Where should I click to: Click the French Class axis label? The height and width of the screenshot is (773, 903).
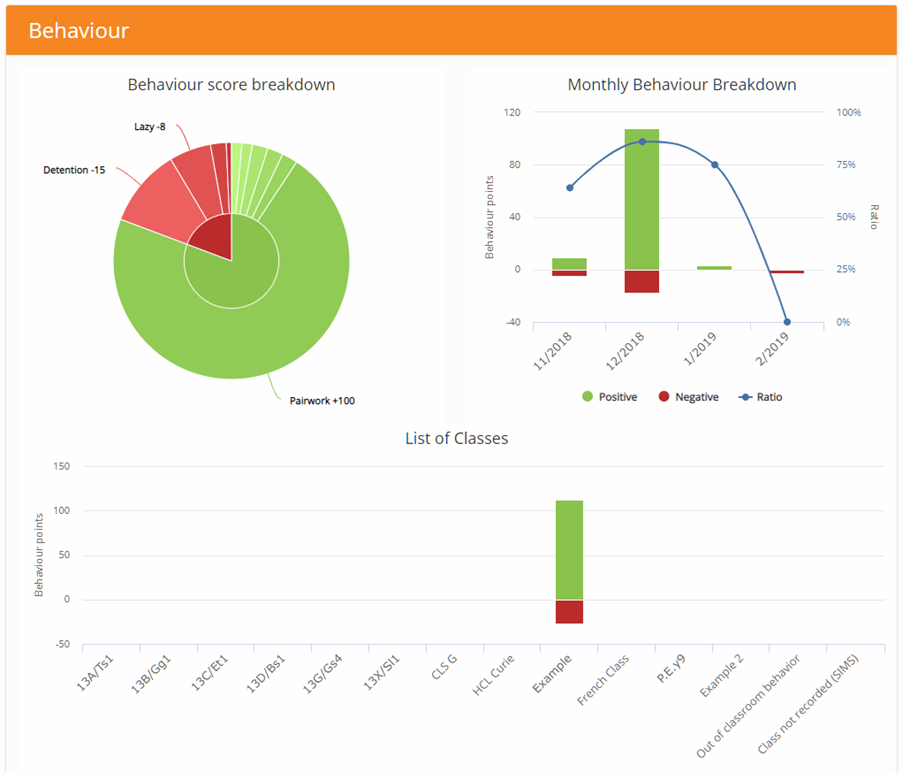(605, 680)
